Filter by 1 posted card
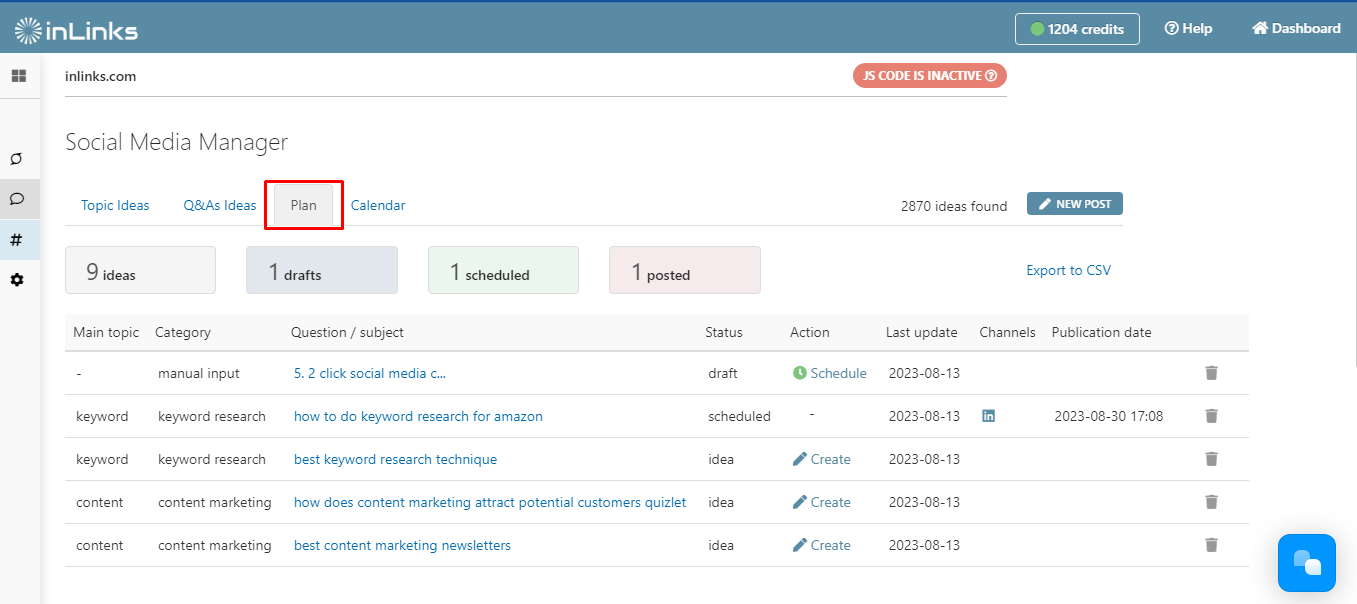The image size is (1357, 604). point(685,271)
